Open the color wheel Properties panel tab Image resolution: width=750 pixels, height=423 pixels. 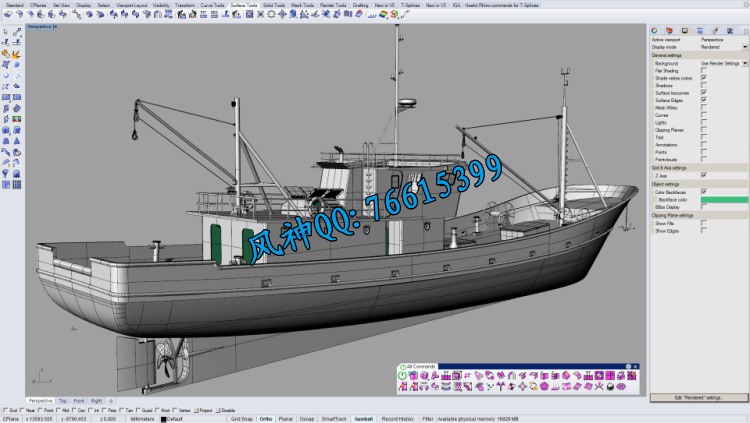click(x=654, y=31)
